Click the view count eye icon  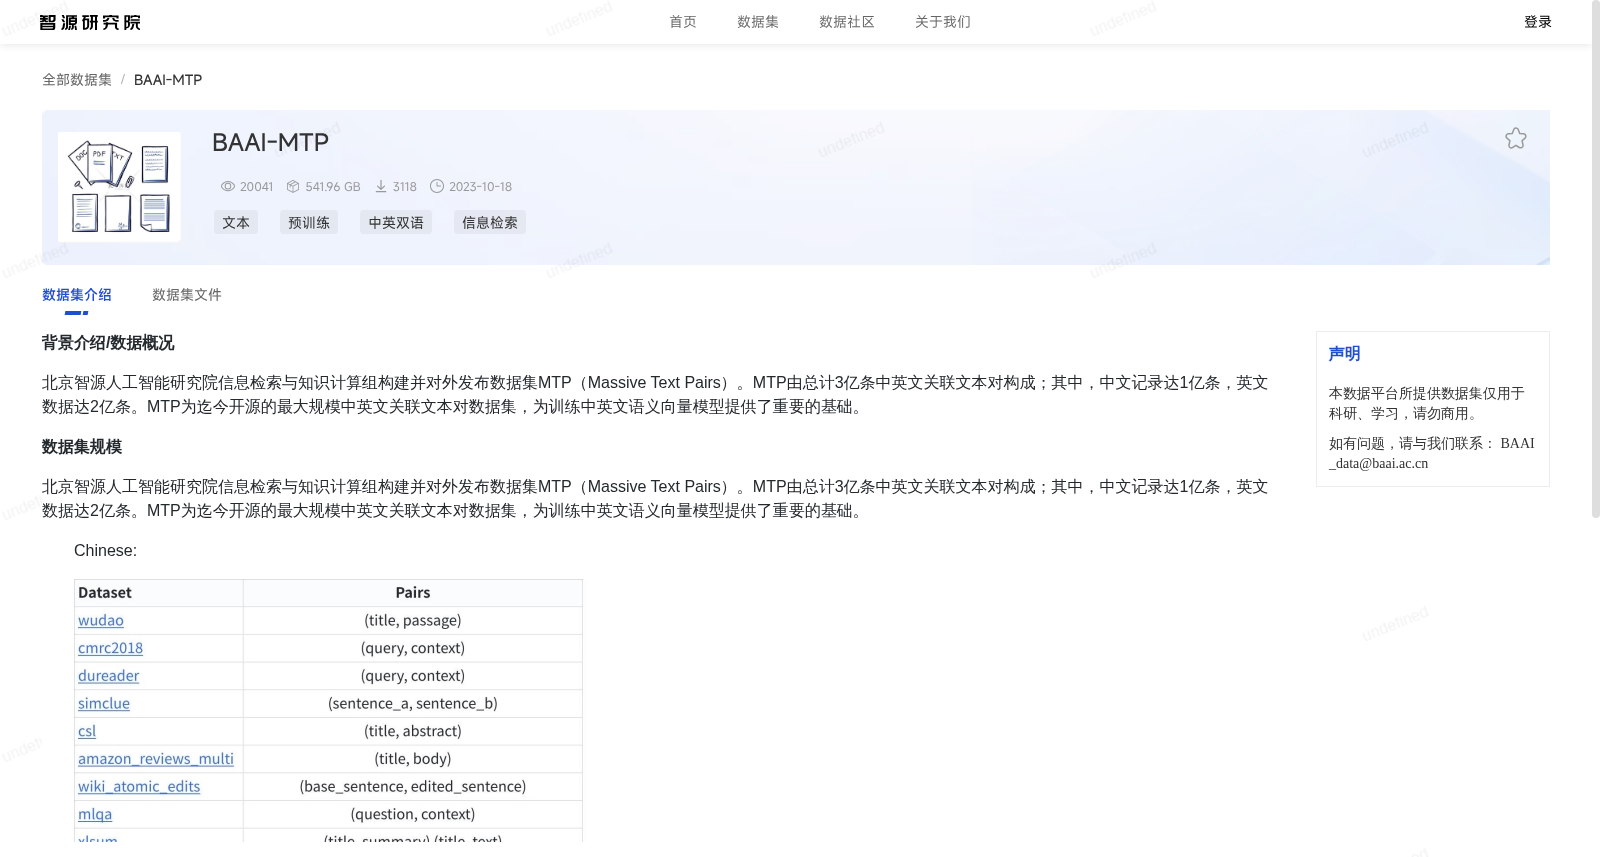228,187
